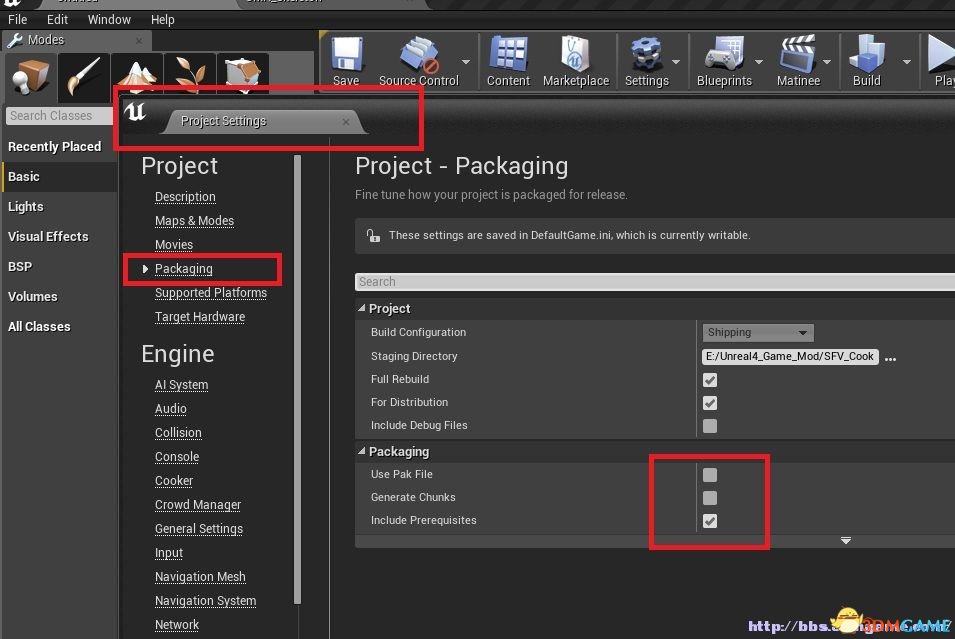Click the Search Classes field

59,116
